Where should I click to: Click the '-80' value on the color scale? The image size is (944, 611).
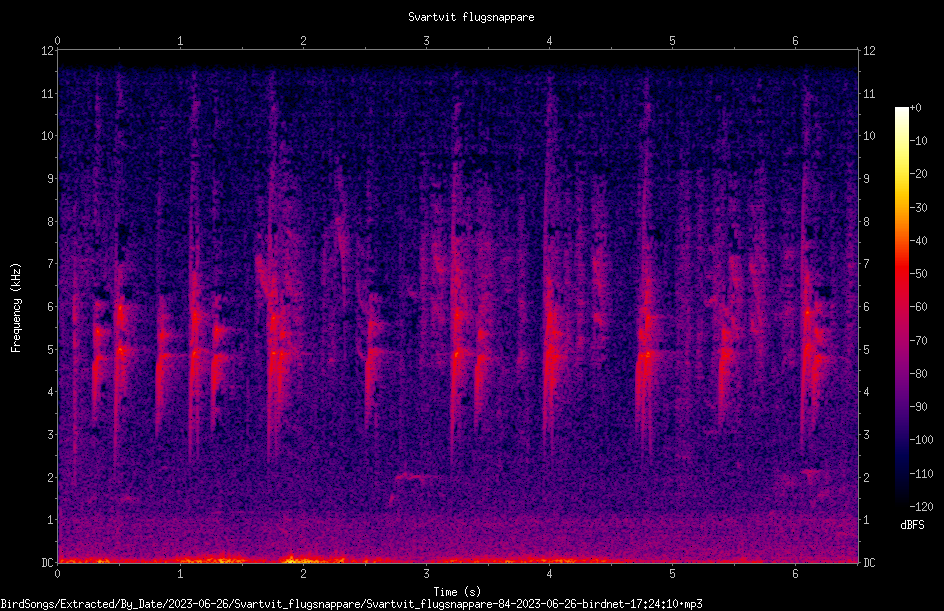[918, 374]
